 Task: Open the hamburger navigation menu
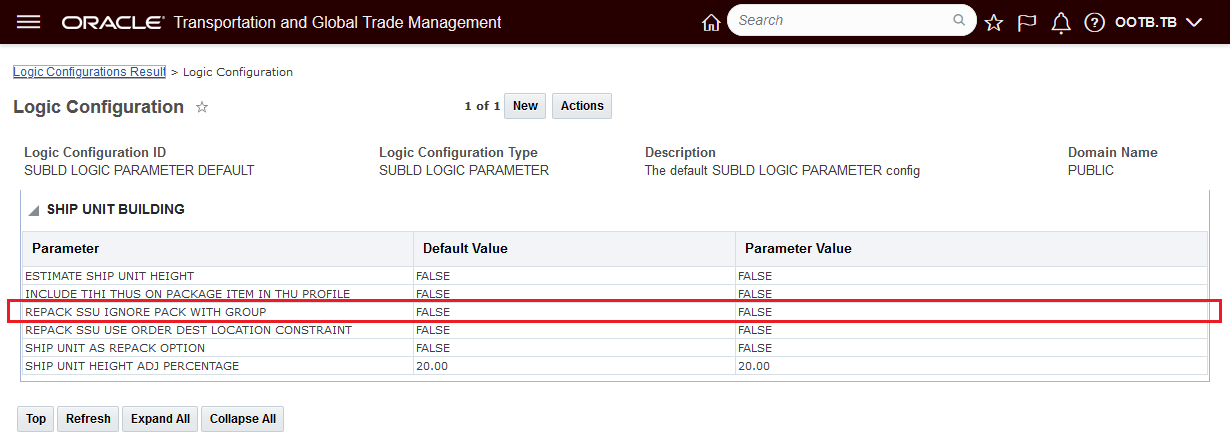click(x=29, y=22)
